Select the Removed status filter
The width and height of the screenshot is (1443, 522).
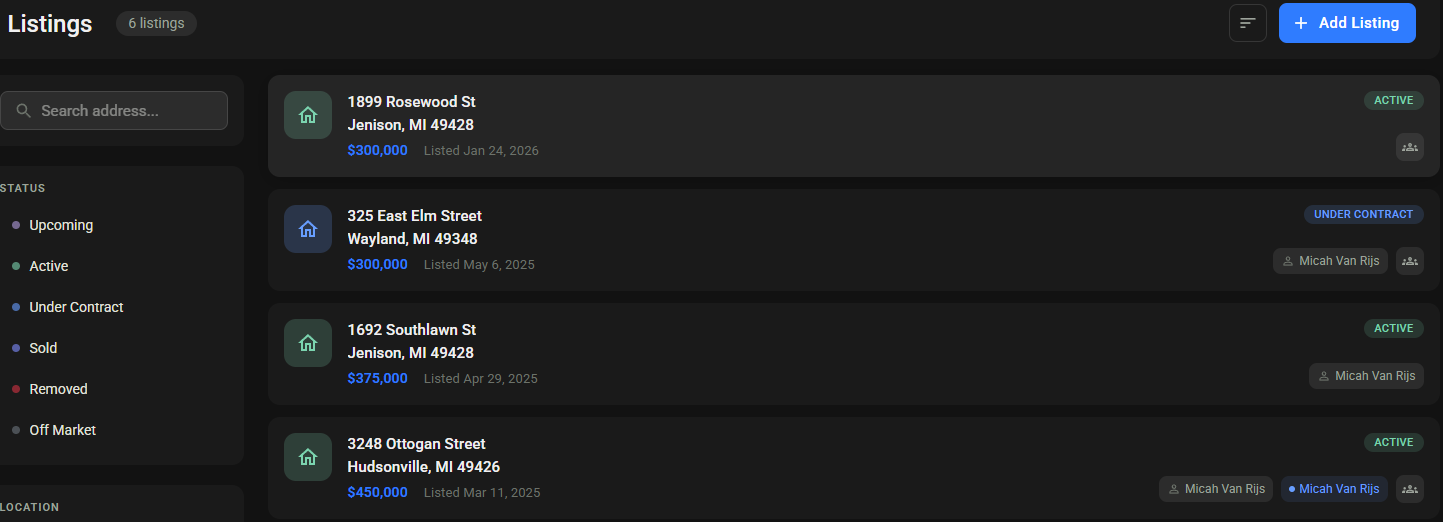(x=58, y=389)
